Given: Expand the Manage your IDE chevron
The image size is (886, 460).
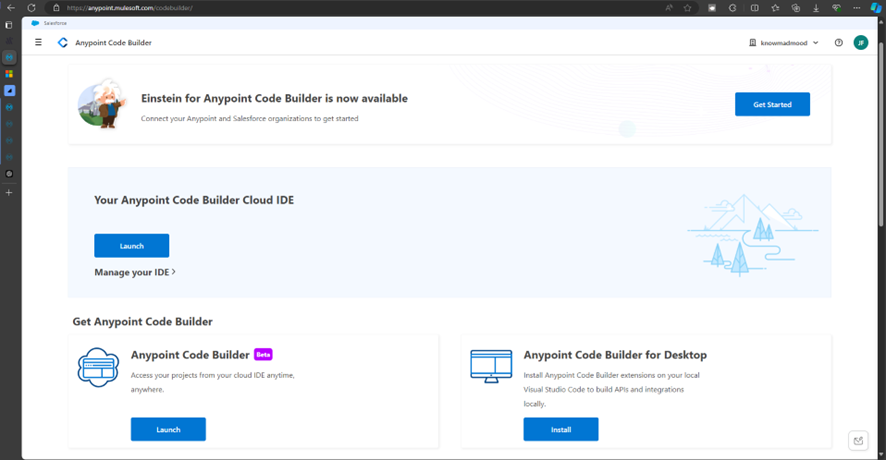Looking at the screenshot, I should pyautogui.click(x=173, y=272).
